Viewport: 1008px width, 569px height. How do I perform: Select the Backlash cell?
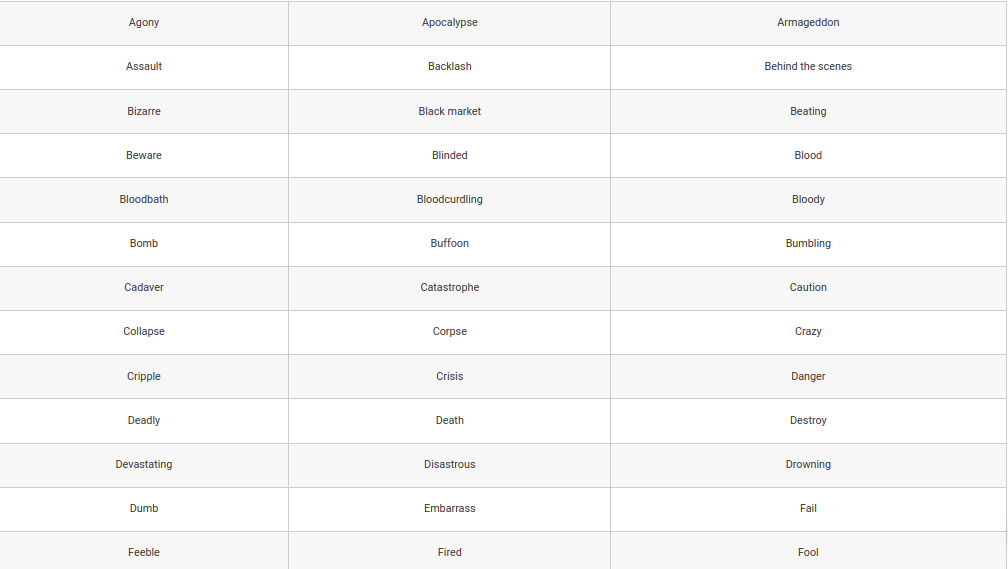point(449,67)
